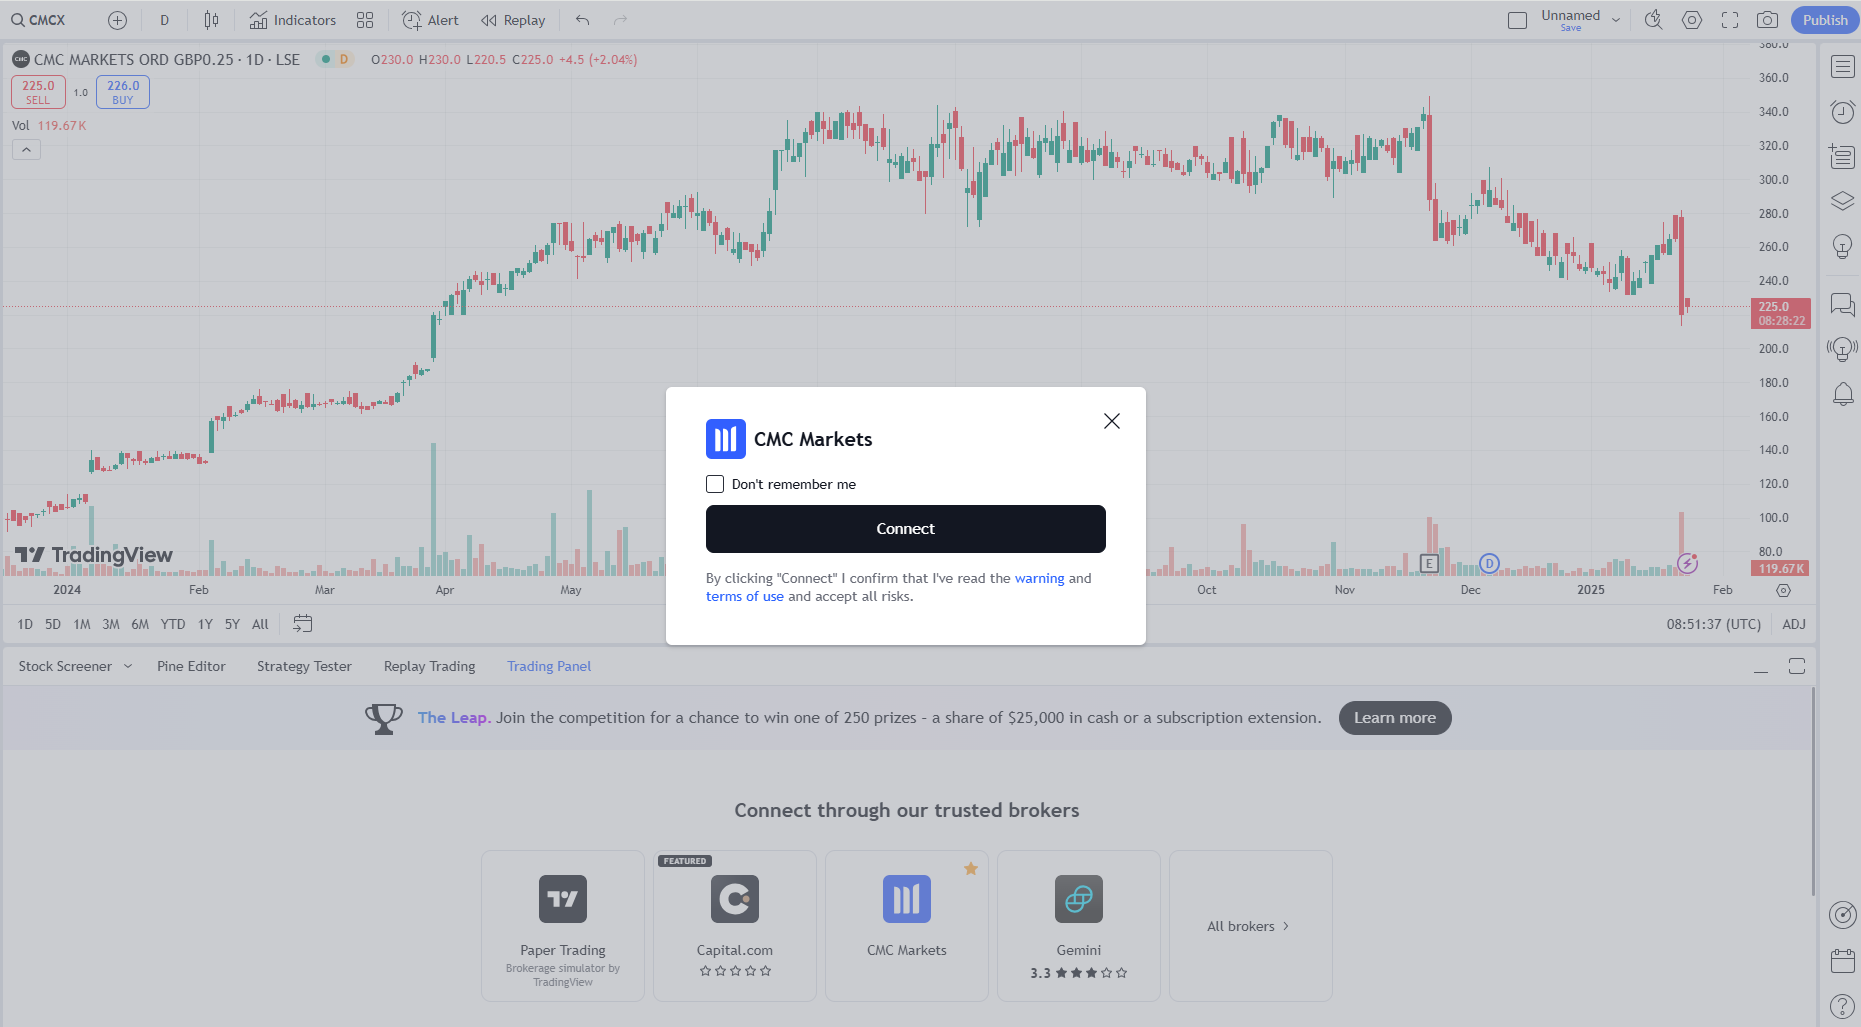This screenshot has width=1861, height=1027.
Task: Toggle ADJ adjusted data mode
Action: pos(1794,624)
